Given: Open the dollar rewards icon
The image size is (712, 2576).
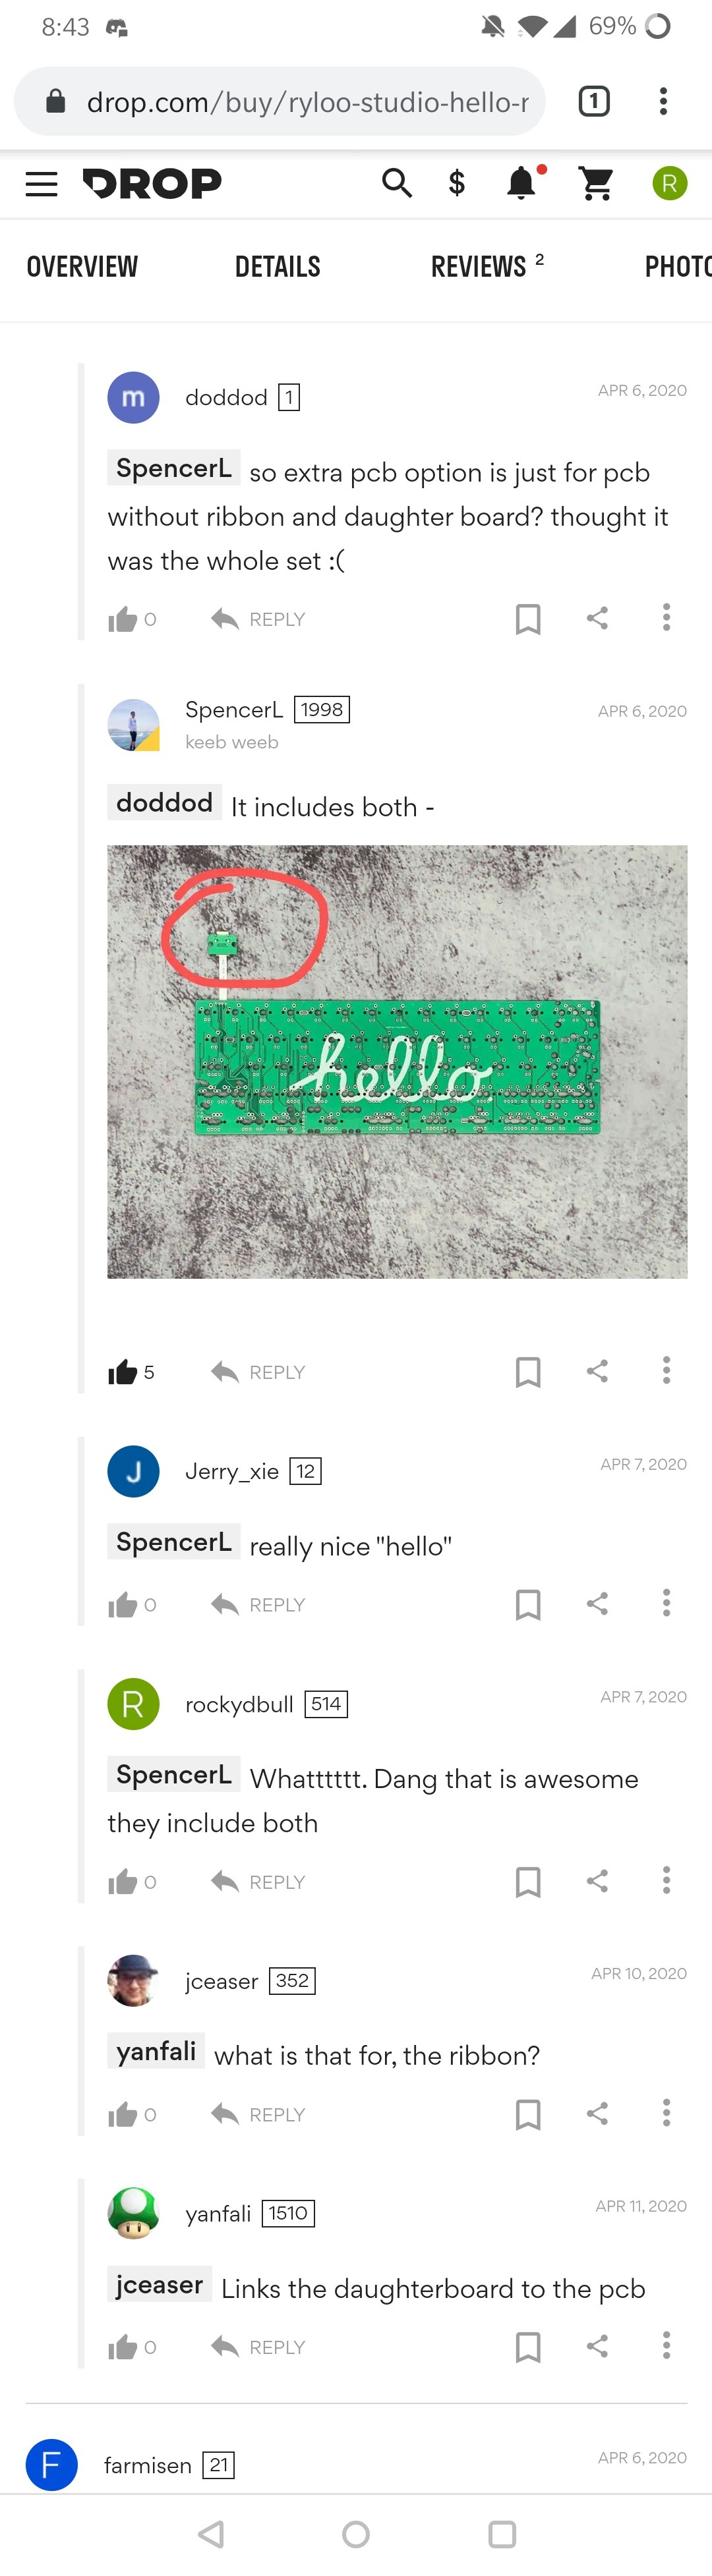Looking at the screenshot, I should click(457, 183).
